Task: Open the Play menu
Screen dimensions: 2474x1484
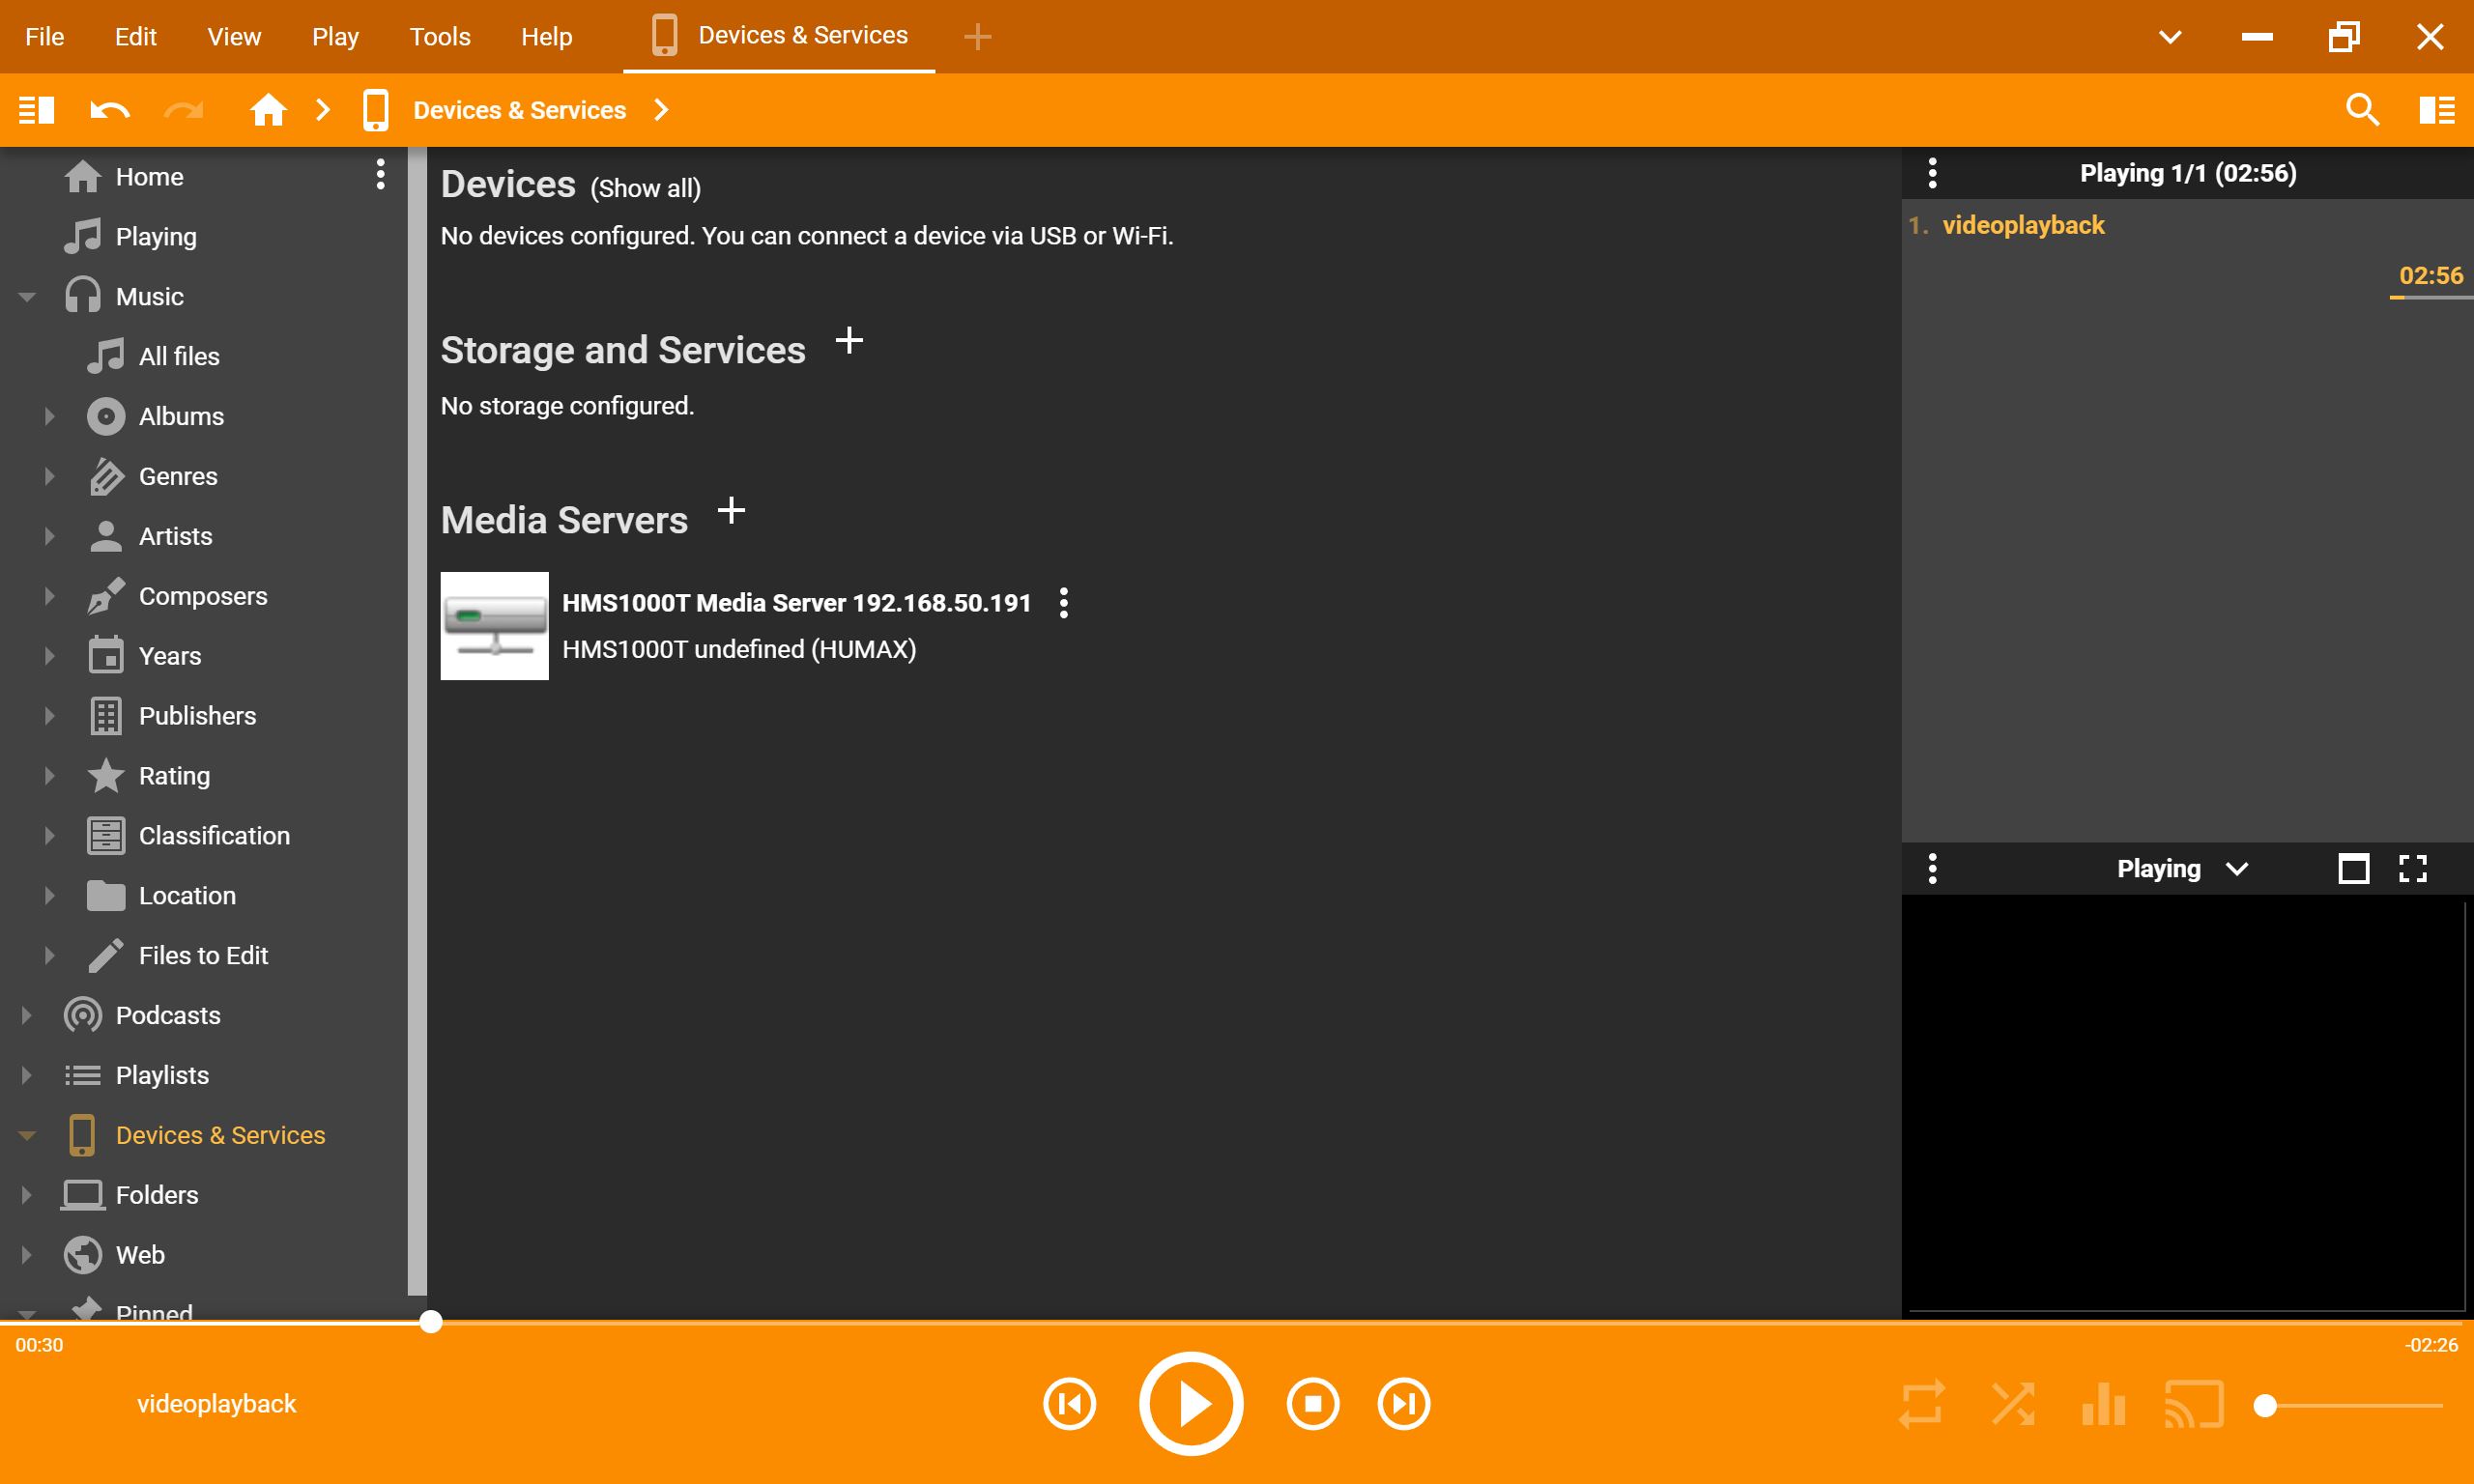Action: click(x=334, y=37)
